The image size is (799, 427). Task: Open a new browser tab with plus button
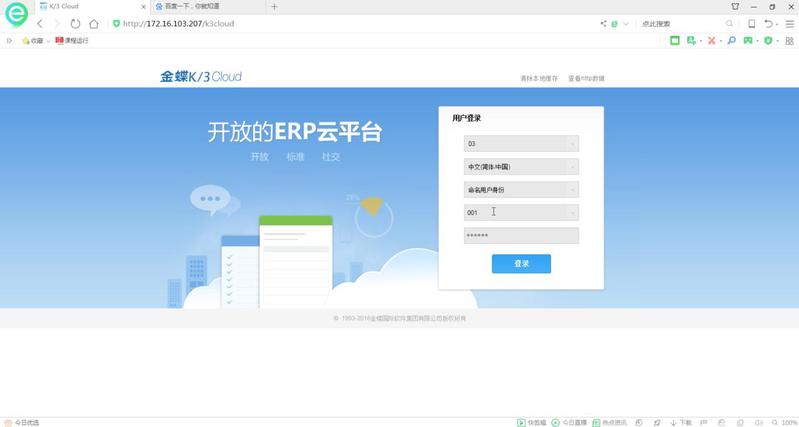point(275,6)
